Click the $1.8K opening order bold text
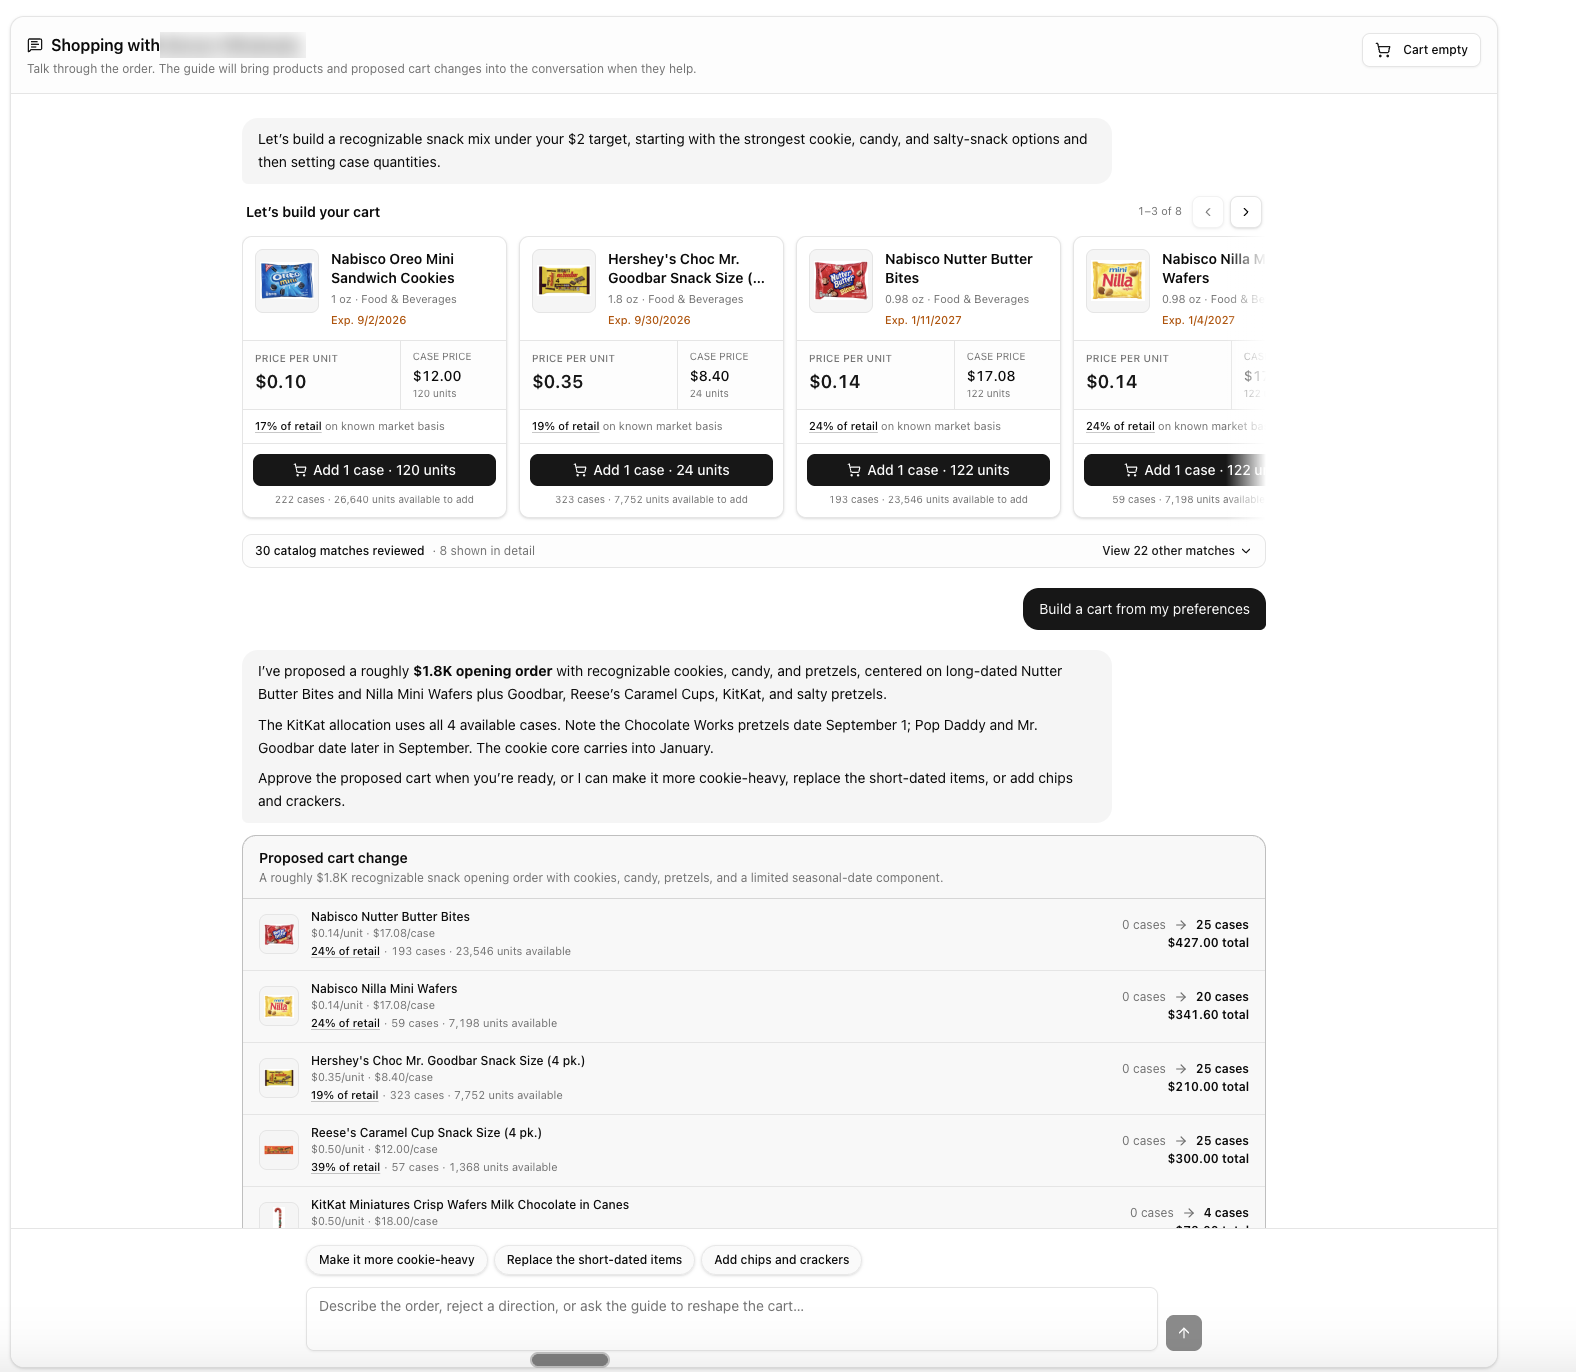Image resolution: width=1576 pixels, height=1372 pixels. tap(483, 671)
